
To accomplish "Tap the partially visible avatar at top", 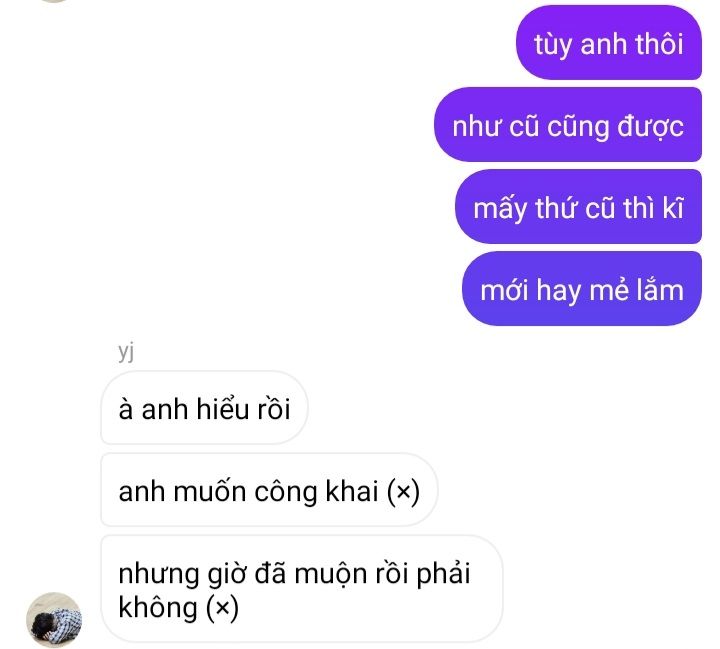I will [54, 1].
